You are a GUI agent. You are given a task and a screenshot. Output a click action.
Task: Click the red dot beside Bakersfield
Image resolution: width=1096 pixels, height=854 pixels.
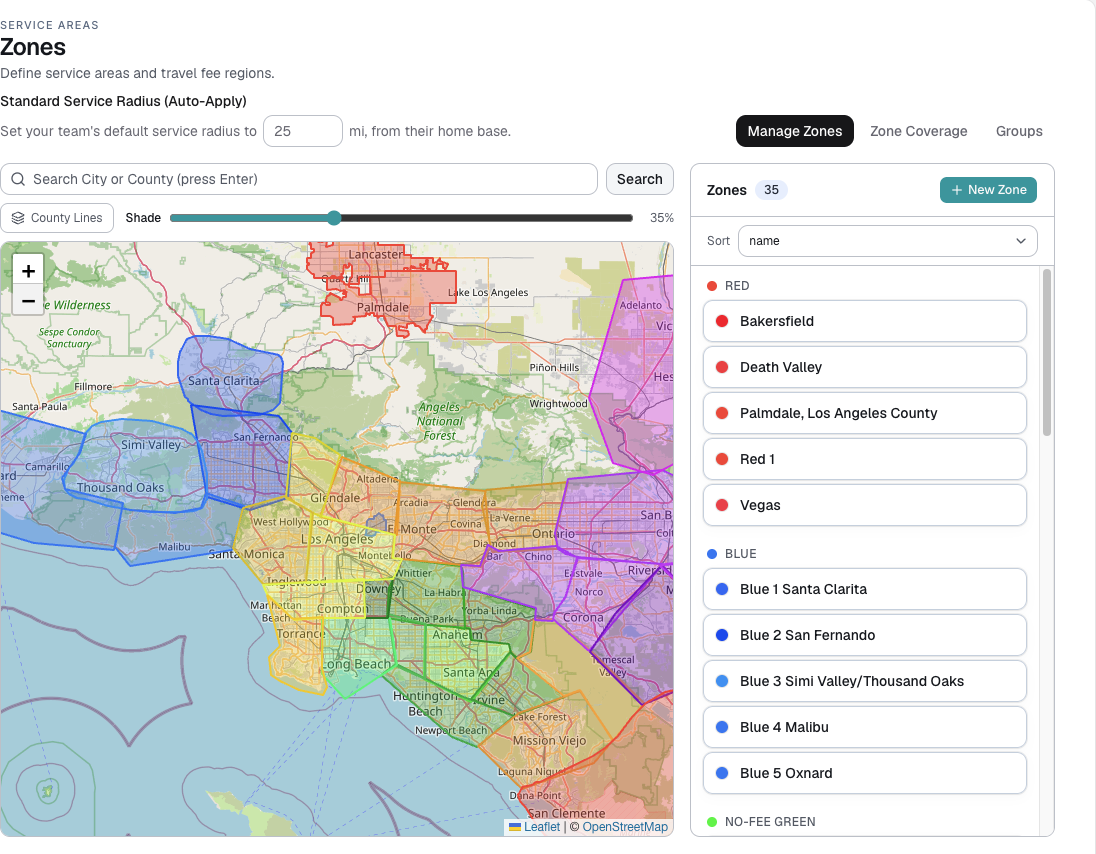coord(722,321)
